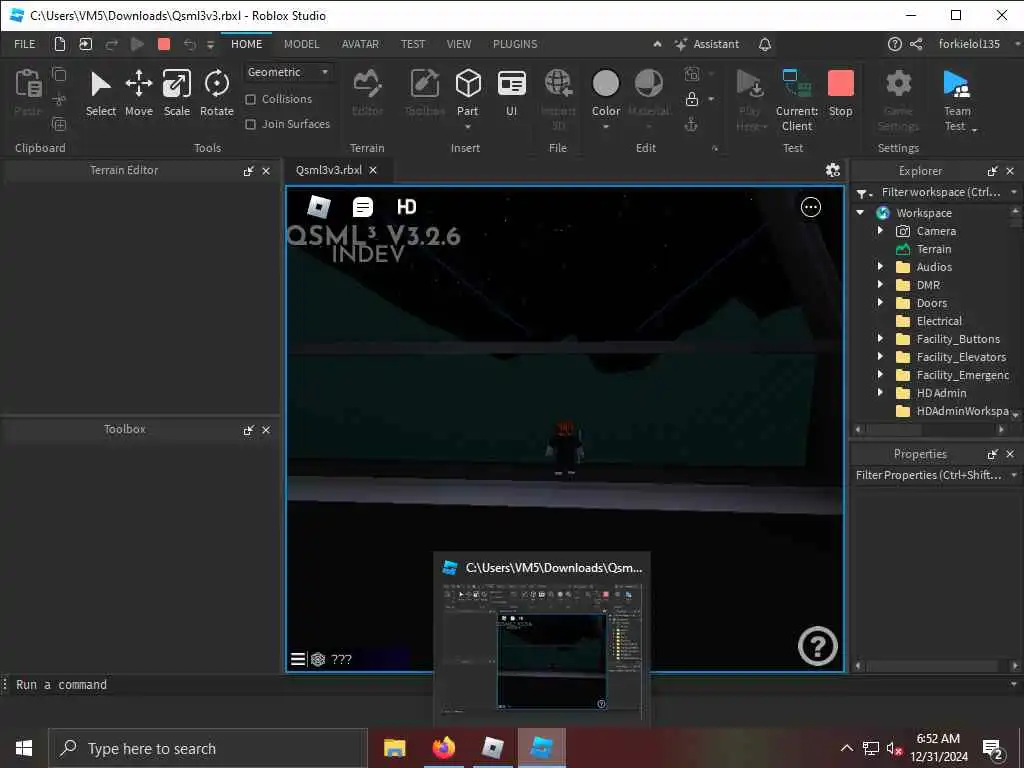Open the three-dot menu in viewport
This screenshot has height=768, width=1024.
(x=810, y=207)
